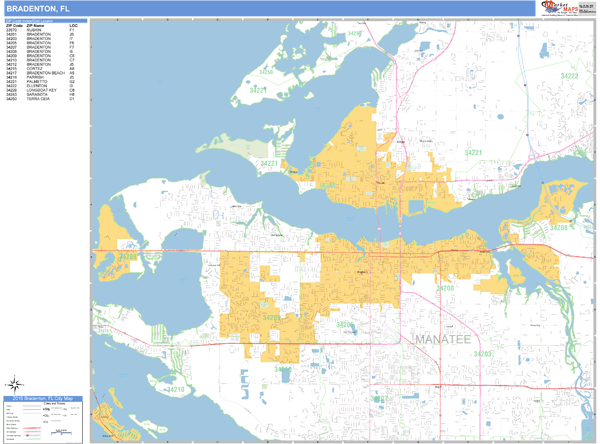
Task: Select the PALMETTO row in ZIP index
Action: 40,82
